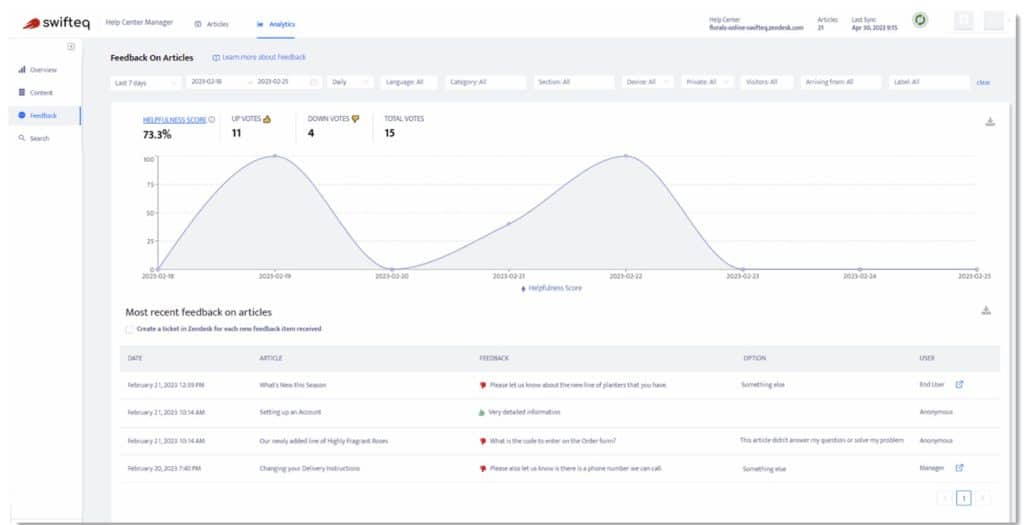Image resolution: width=1024 pixels, height=525 pixels.
Task: Click the Analytics tab chart icon
Action: pos(260,24)
